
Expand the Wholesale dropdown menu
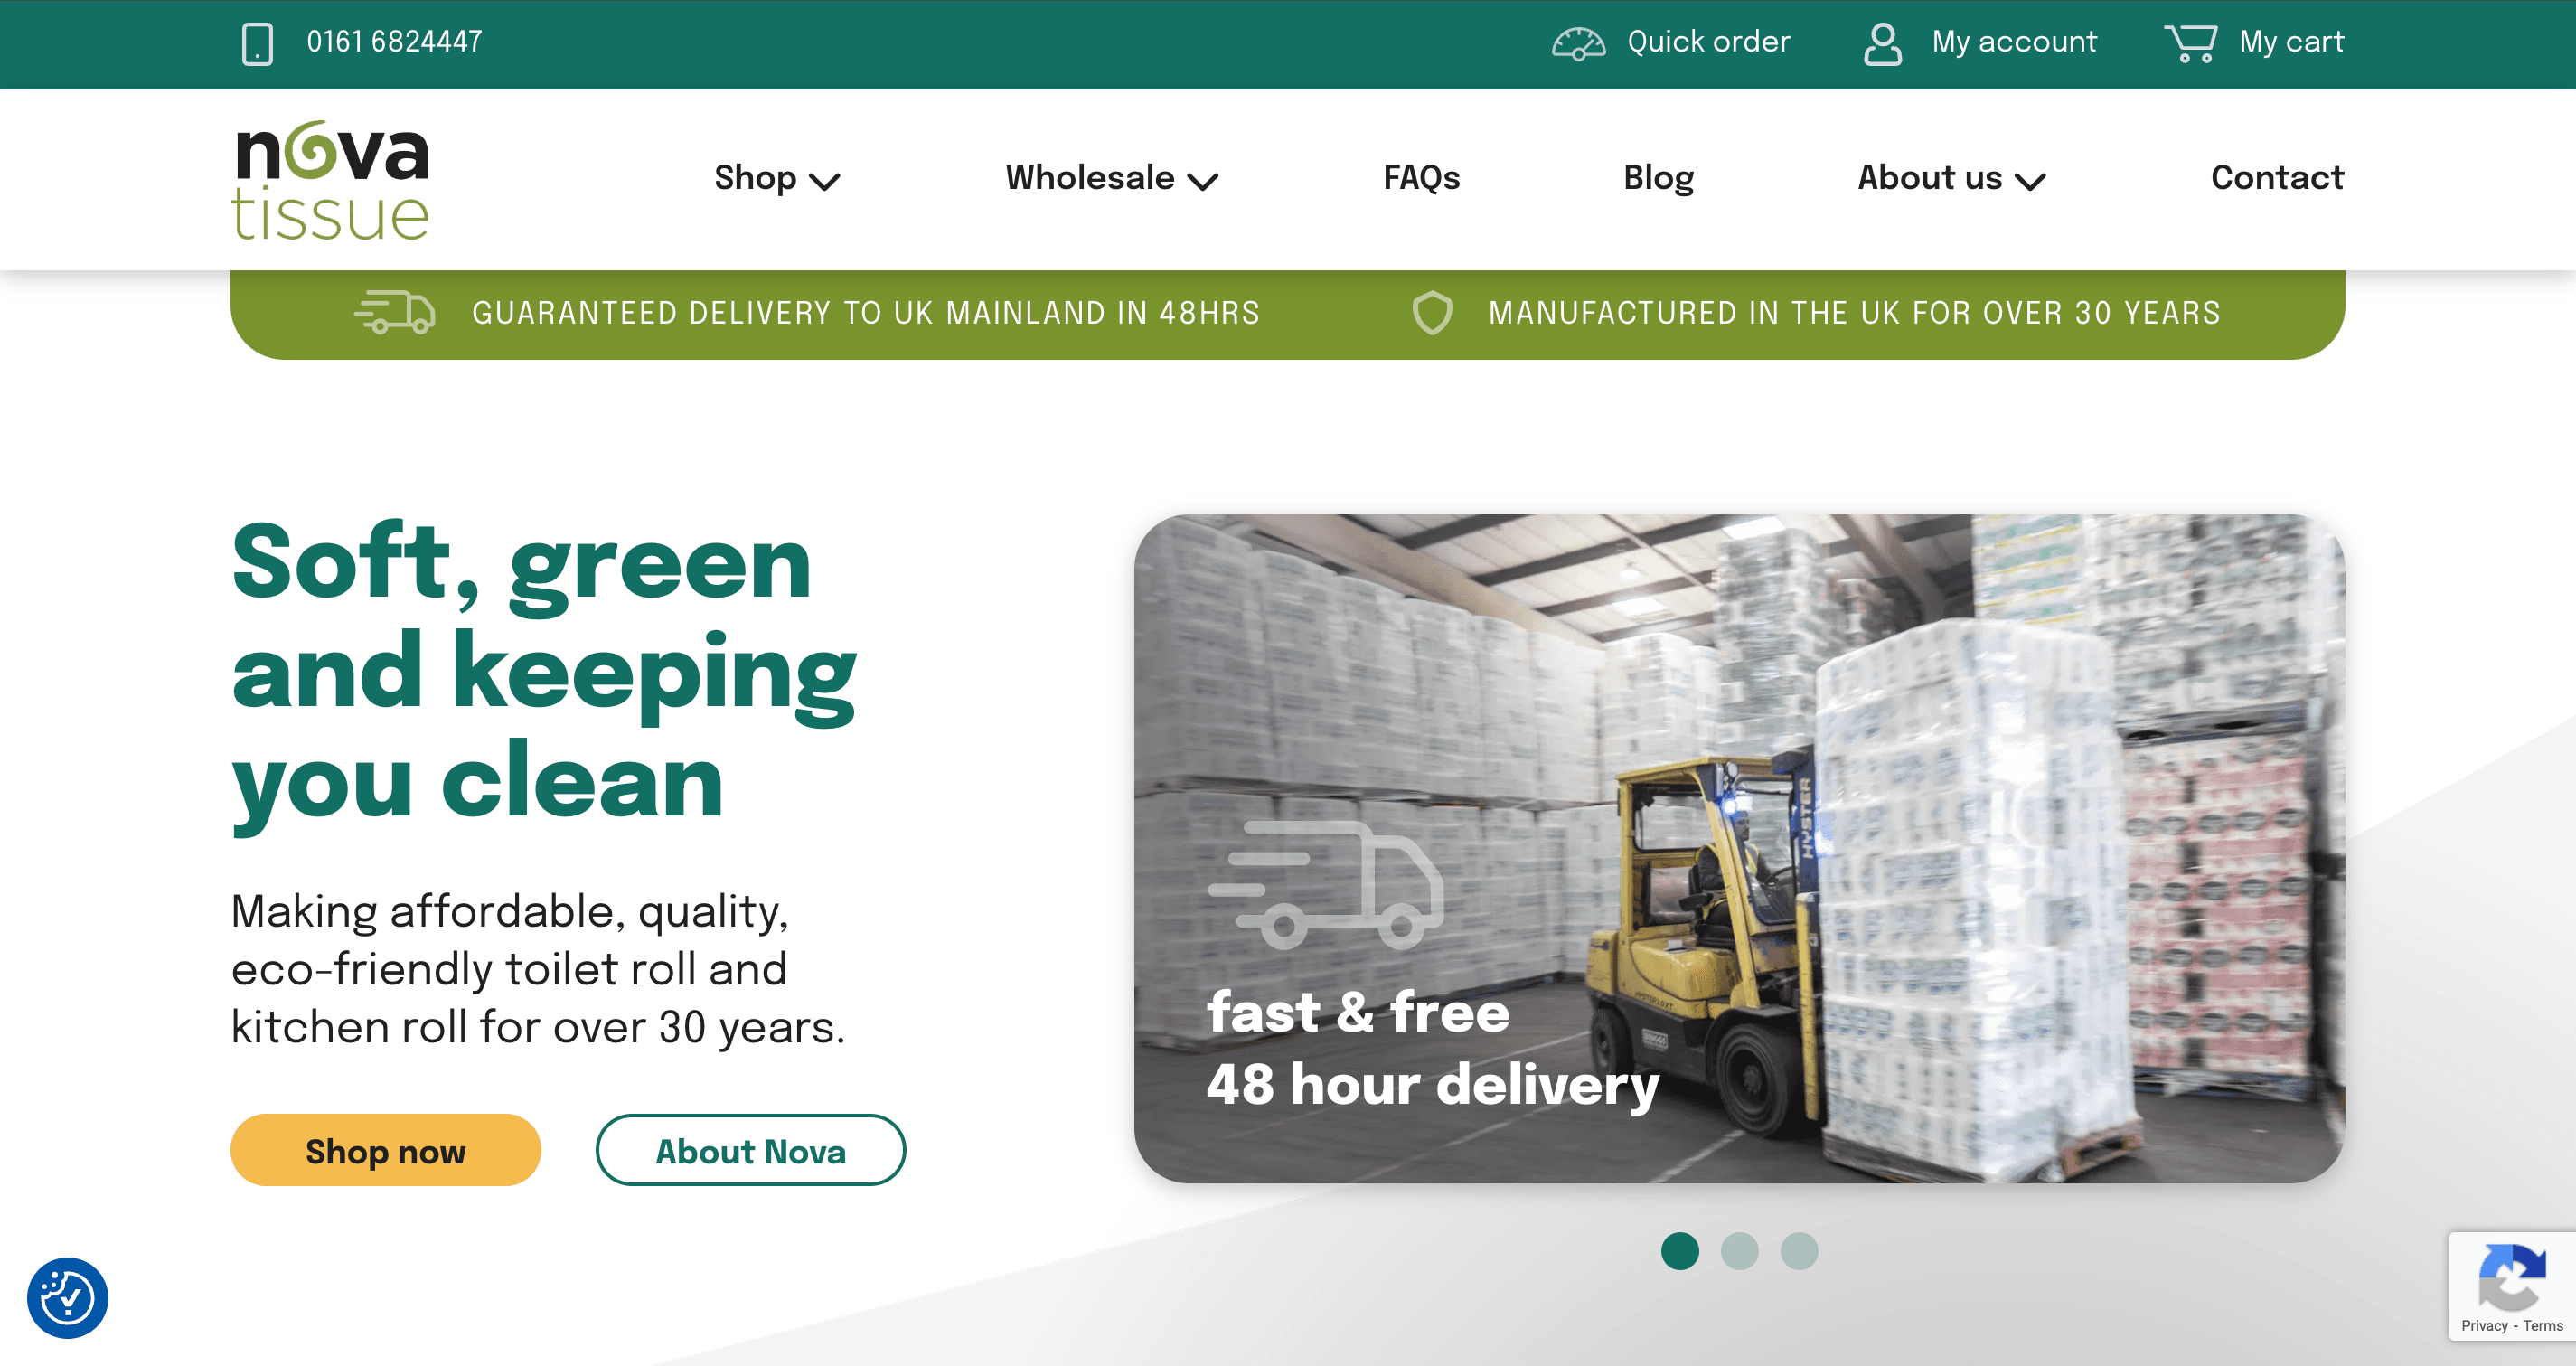[1111, 178]
